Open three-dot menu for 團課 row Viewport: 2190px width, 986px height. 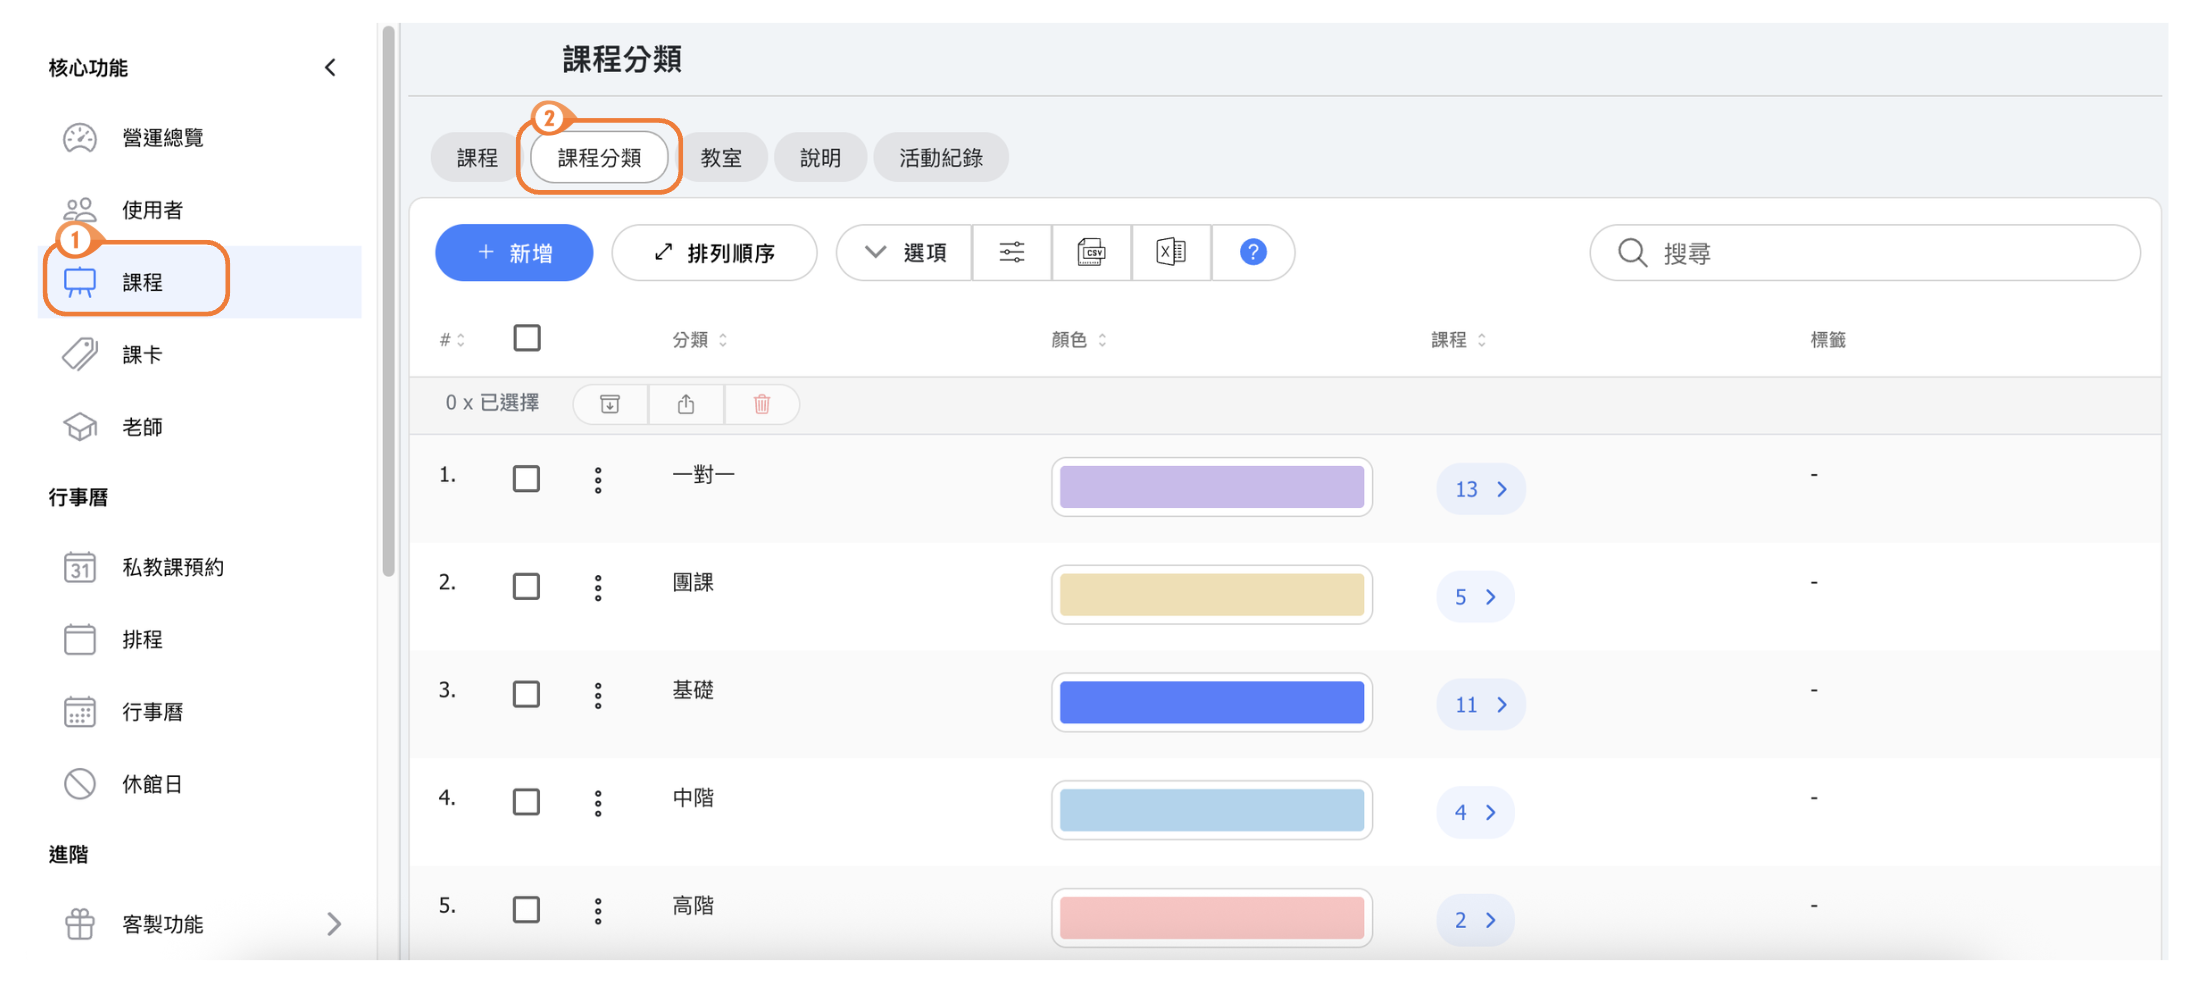coord(598,587)
